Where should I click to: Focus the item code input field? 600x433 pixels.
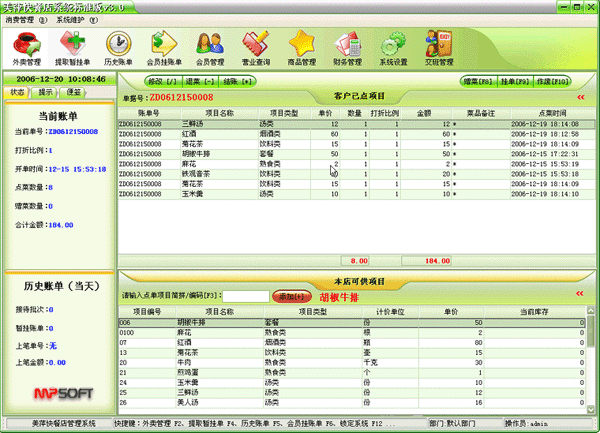(x=245, y=297)
